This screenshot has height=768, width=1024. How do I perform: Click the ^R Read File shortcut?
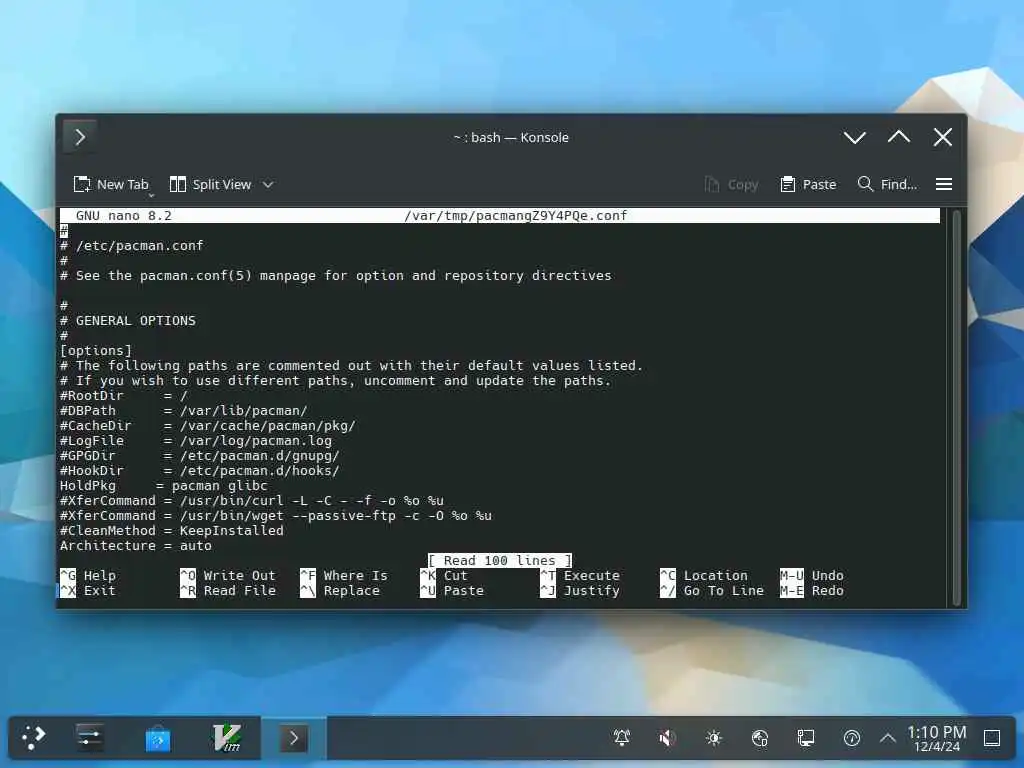pos(228,590)
